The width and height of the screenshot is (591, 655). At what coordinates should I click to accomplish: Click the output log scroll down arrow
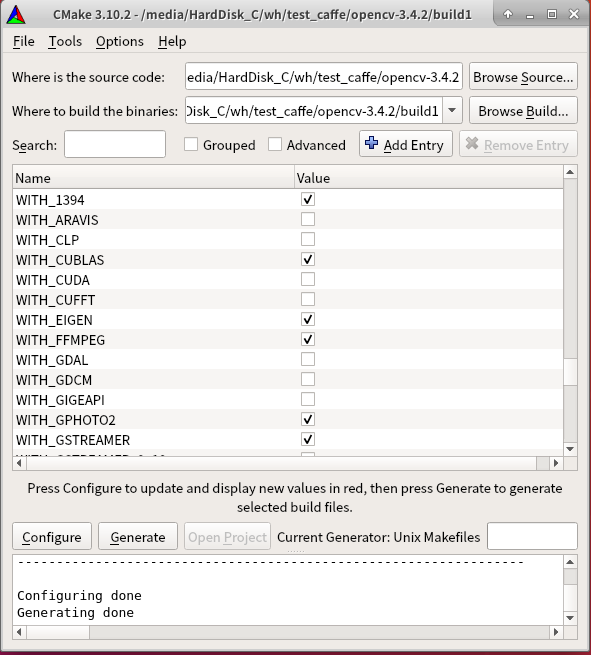tap(570, 617)
